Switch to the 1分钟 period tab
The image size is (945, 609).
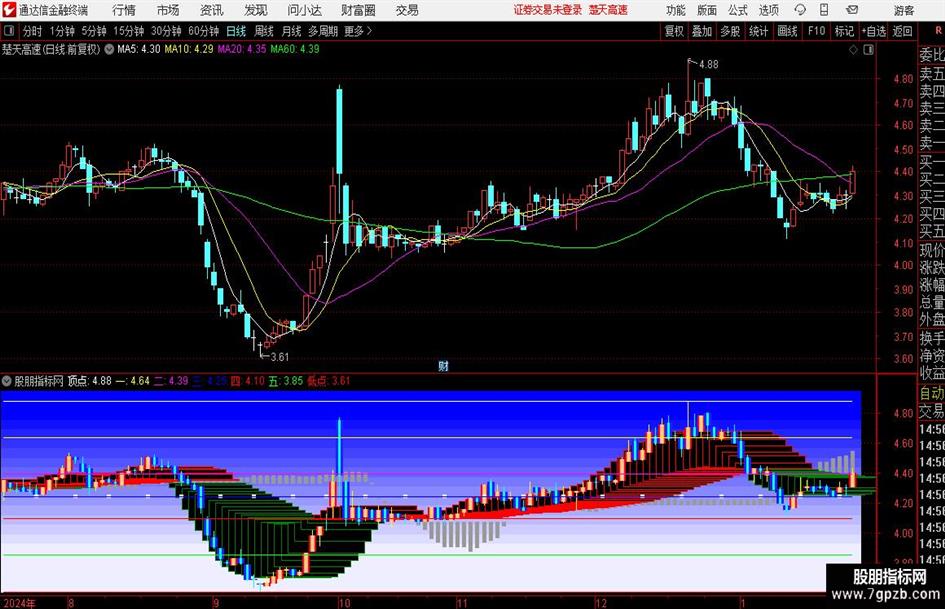tap(62, 31)
